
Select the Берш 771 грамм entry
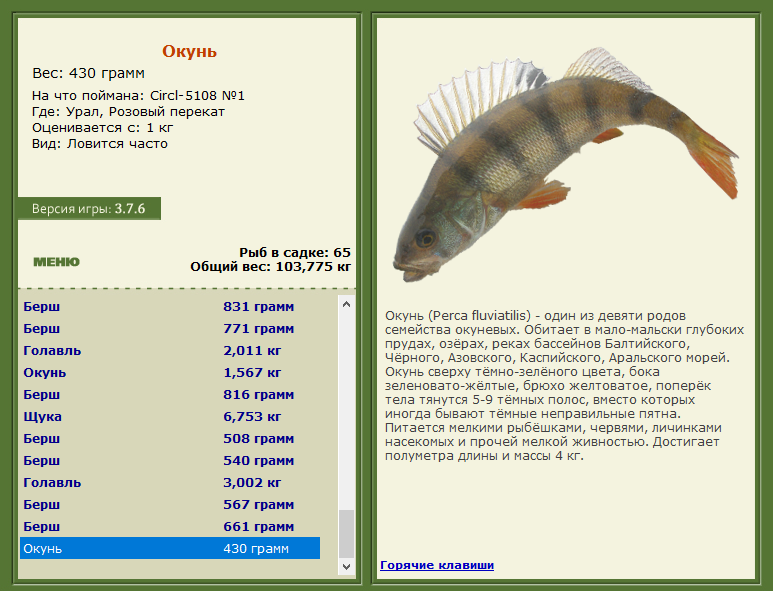click(x=169, y=329)
